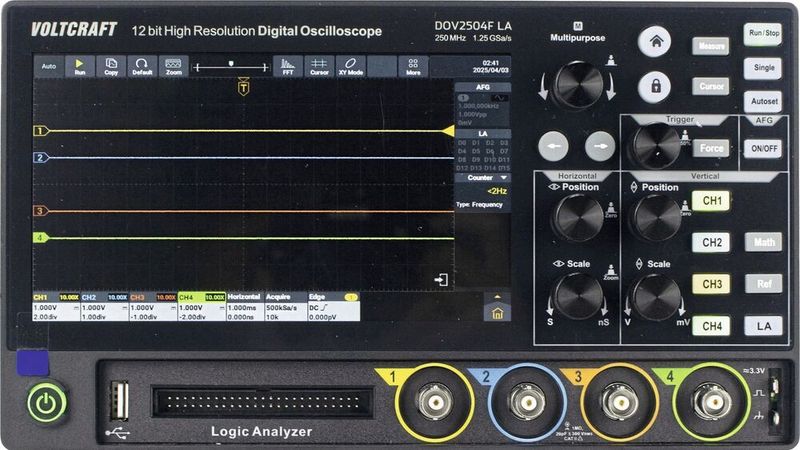
Task: Push the Single button
Action: point(763,68)
